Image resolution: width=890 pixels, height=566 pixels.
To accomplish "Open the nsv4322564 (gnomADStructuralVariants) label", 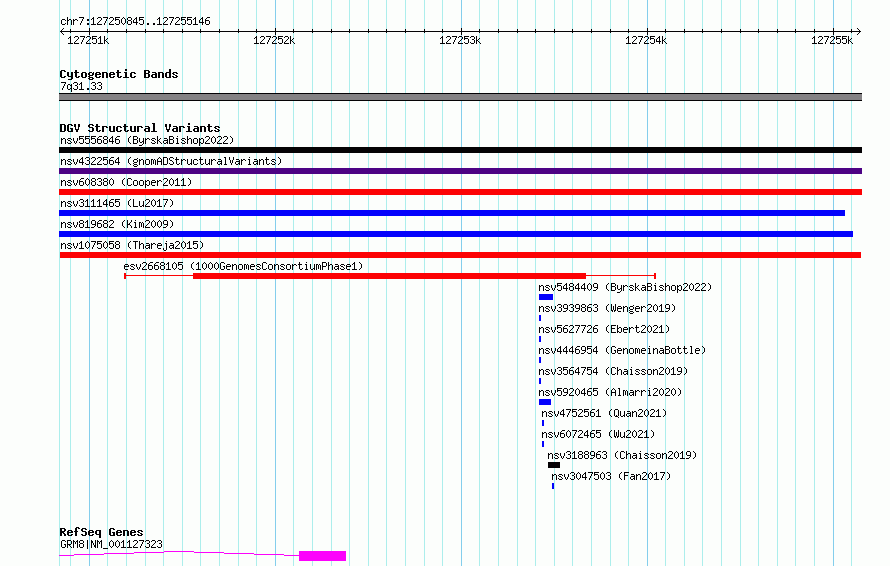I will (171, 161).
